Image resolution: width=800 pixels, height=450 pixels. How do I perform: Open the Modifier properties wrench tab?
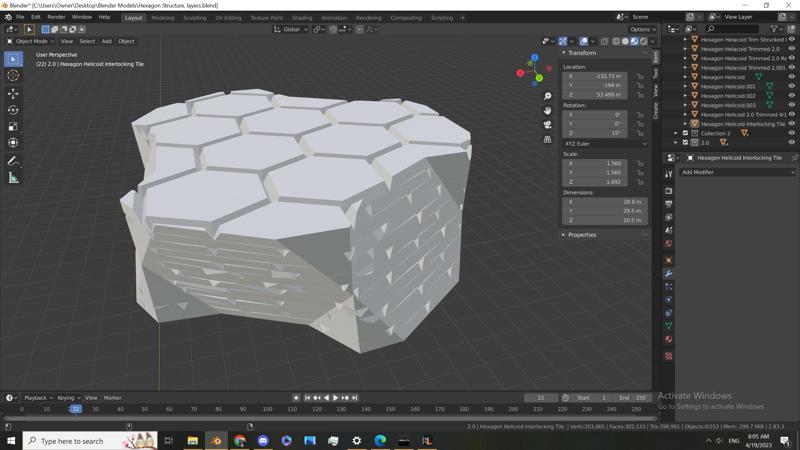point(668,273)
